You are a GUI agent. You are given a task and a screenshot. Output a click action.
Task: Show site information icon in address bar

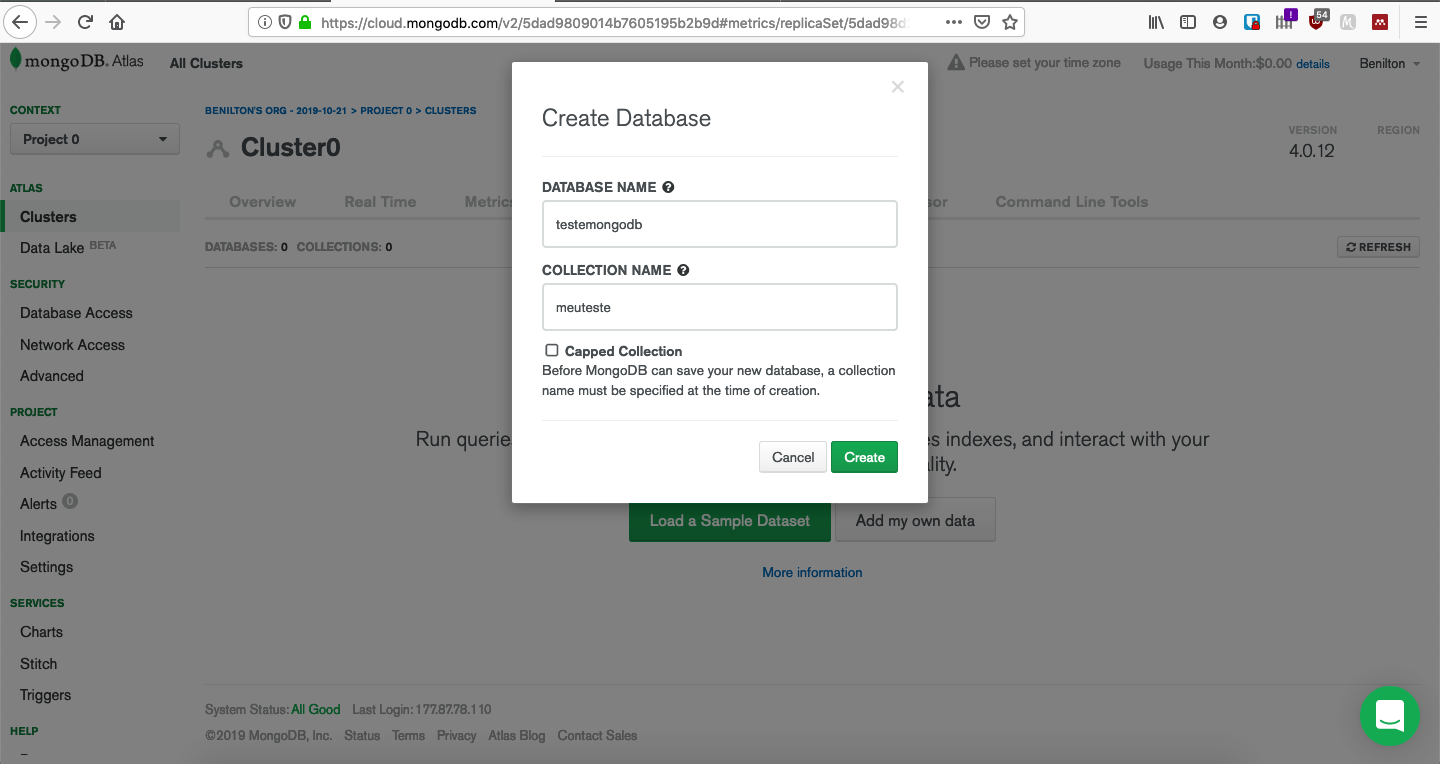coord(265,21)
